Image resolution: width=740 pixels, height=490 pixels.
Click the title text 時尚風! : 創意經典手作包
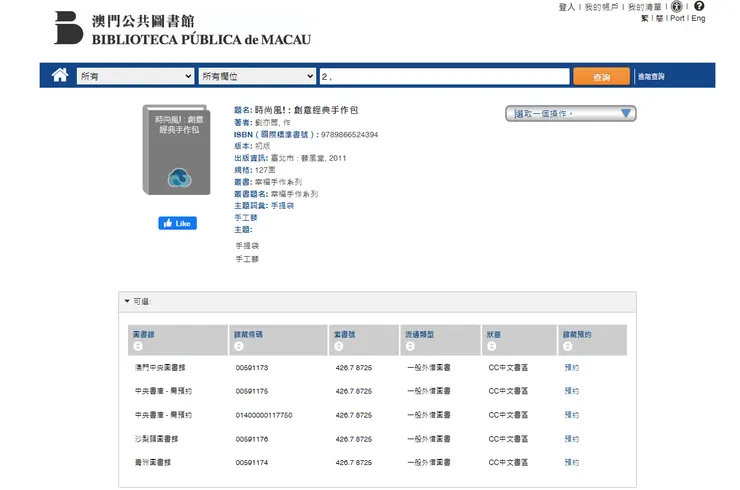pos(306,110)
